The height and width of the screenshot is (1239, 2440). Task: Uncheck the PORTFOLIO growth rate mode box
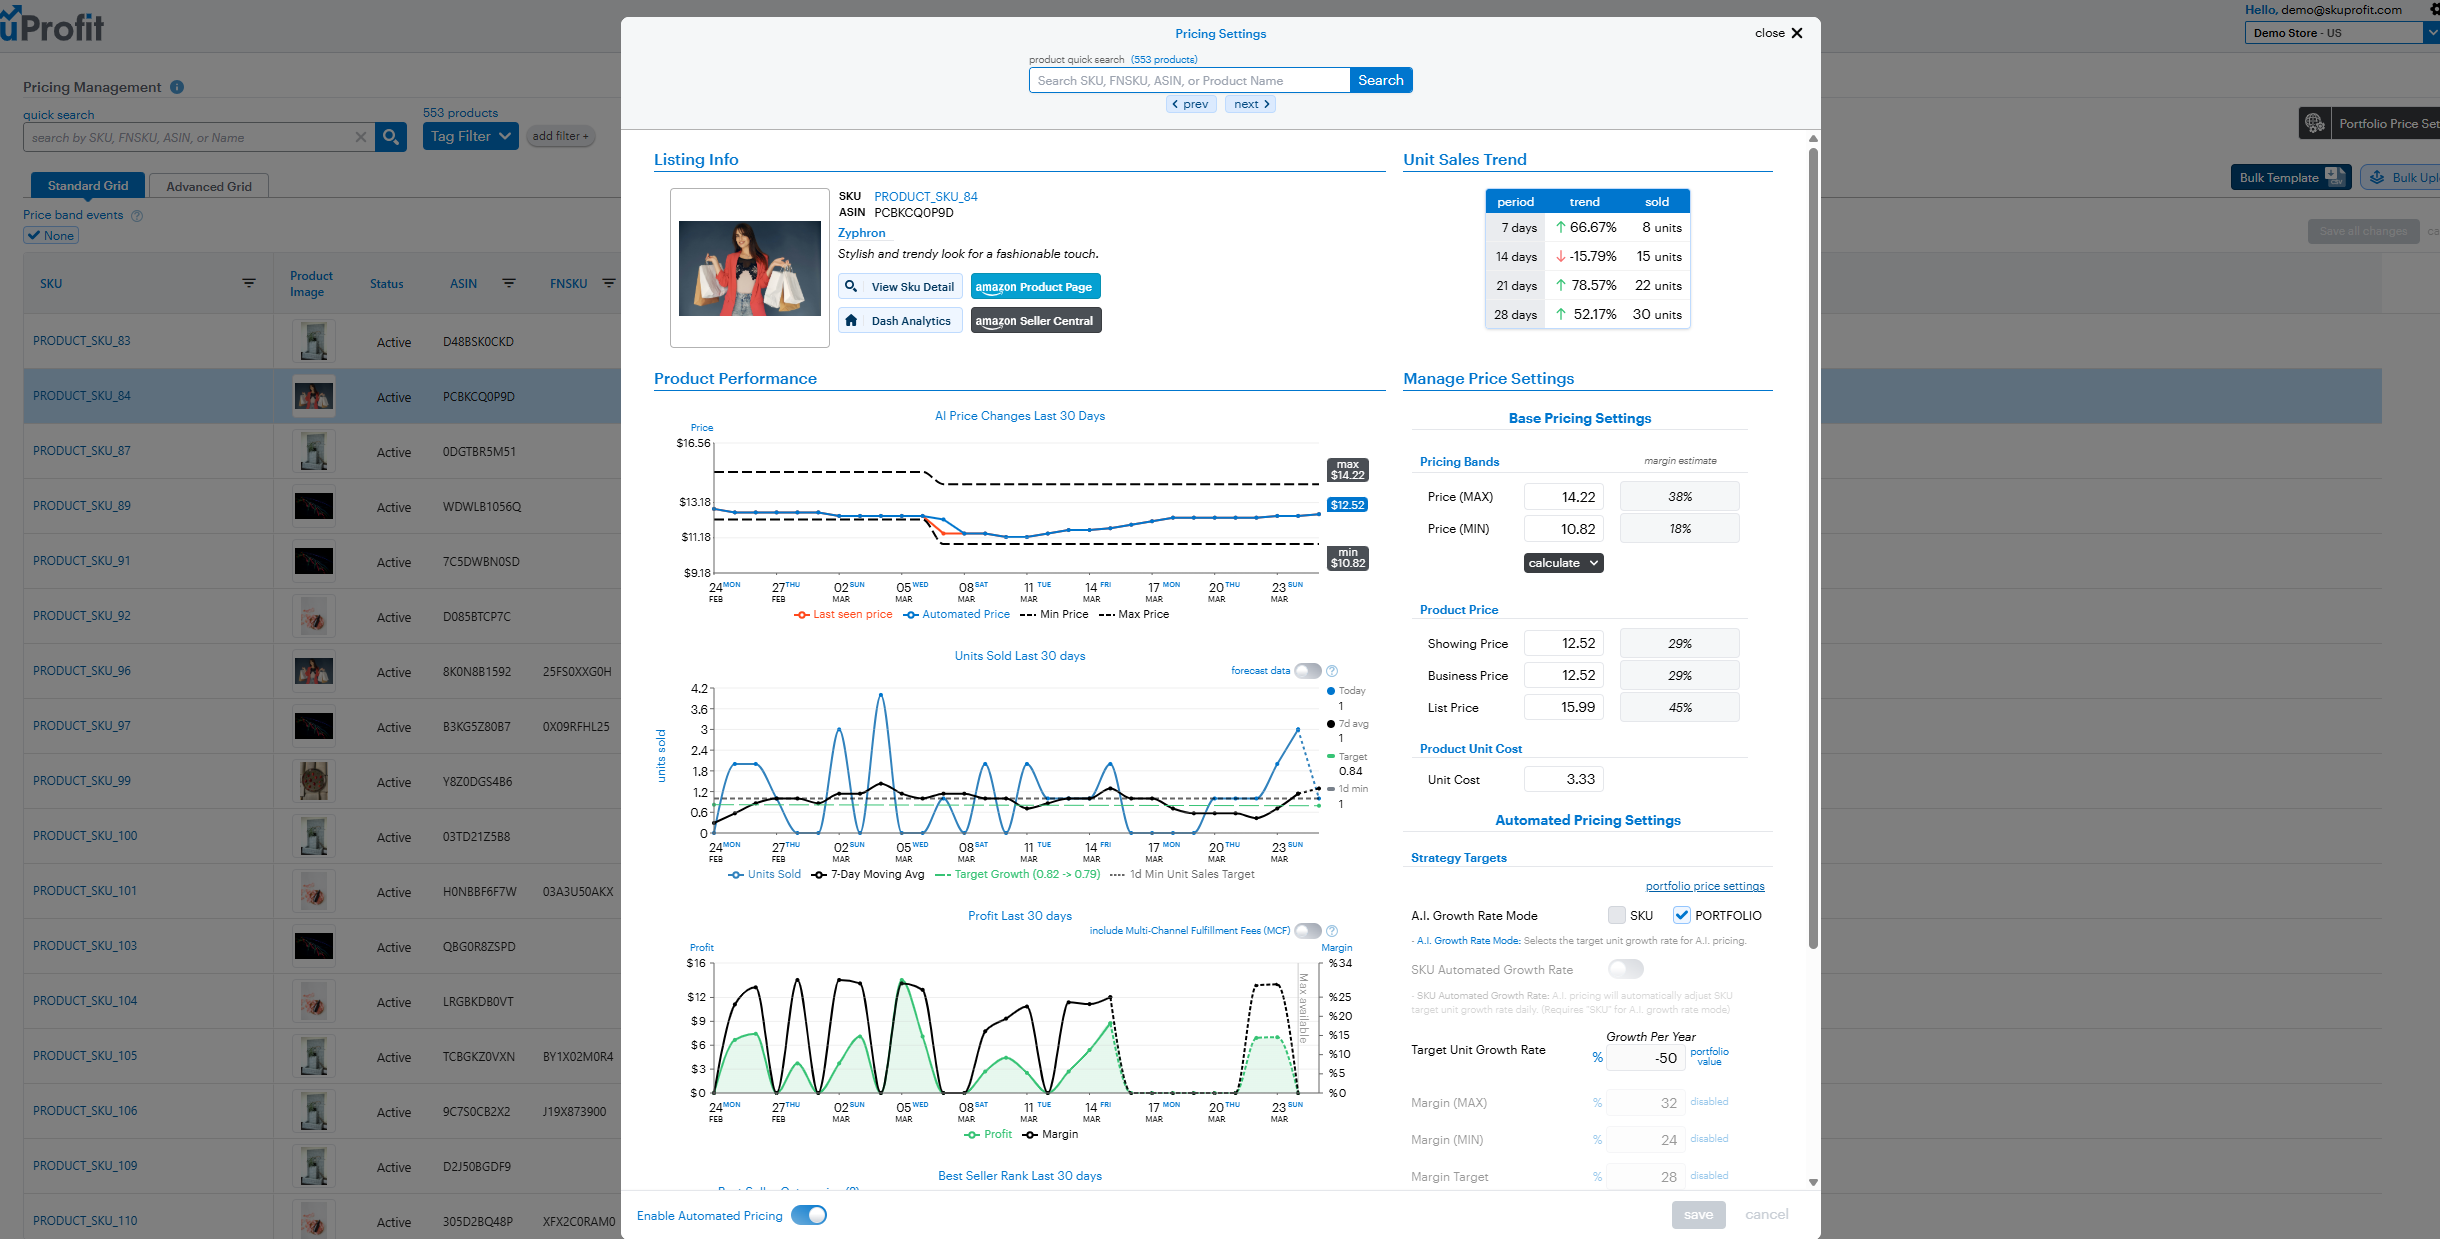click(1682, 915)
